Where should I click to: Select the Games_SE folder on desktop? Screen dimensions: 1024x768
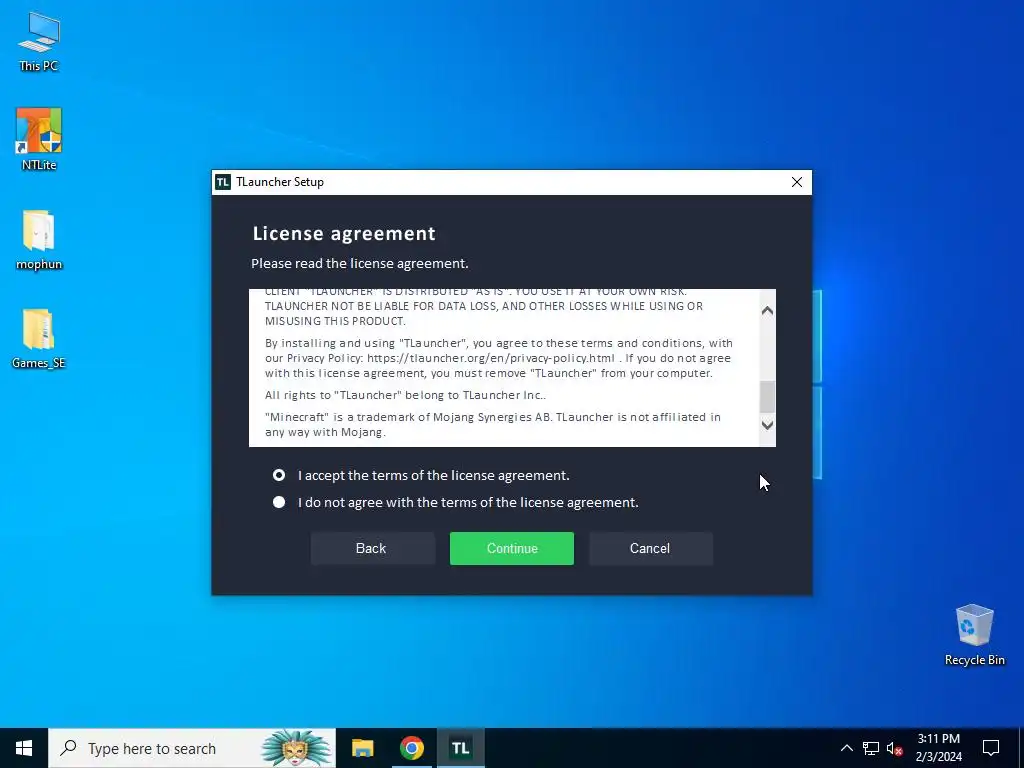pyautogui.click(x=39, y=338)
